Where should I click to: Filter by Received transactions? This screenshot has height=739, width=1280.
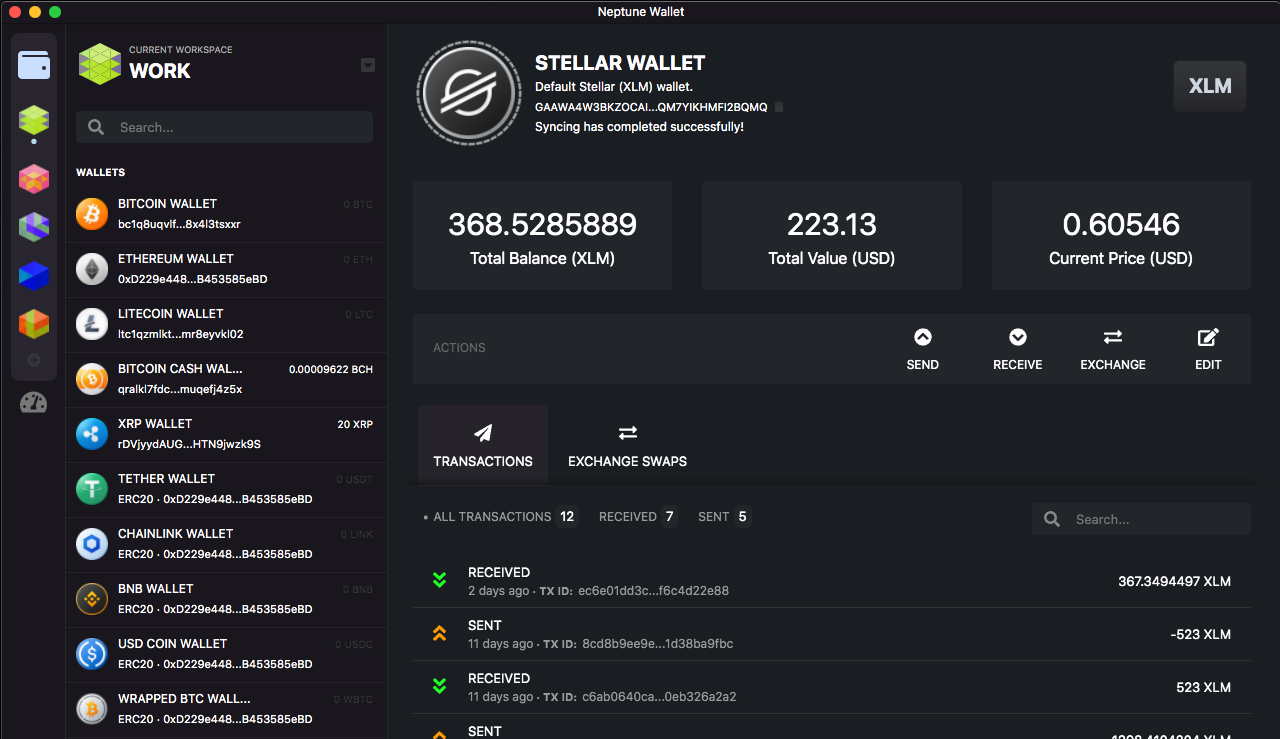tap(637, 517)
